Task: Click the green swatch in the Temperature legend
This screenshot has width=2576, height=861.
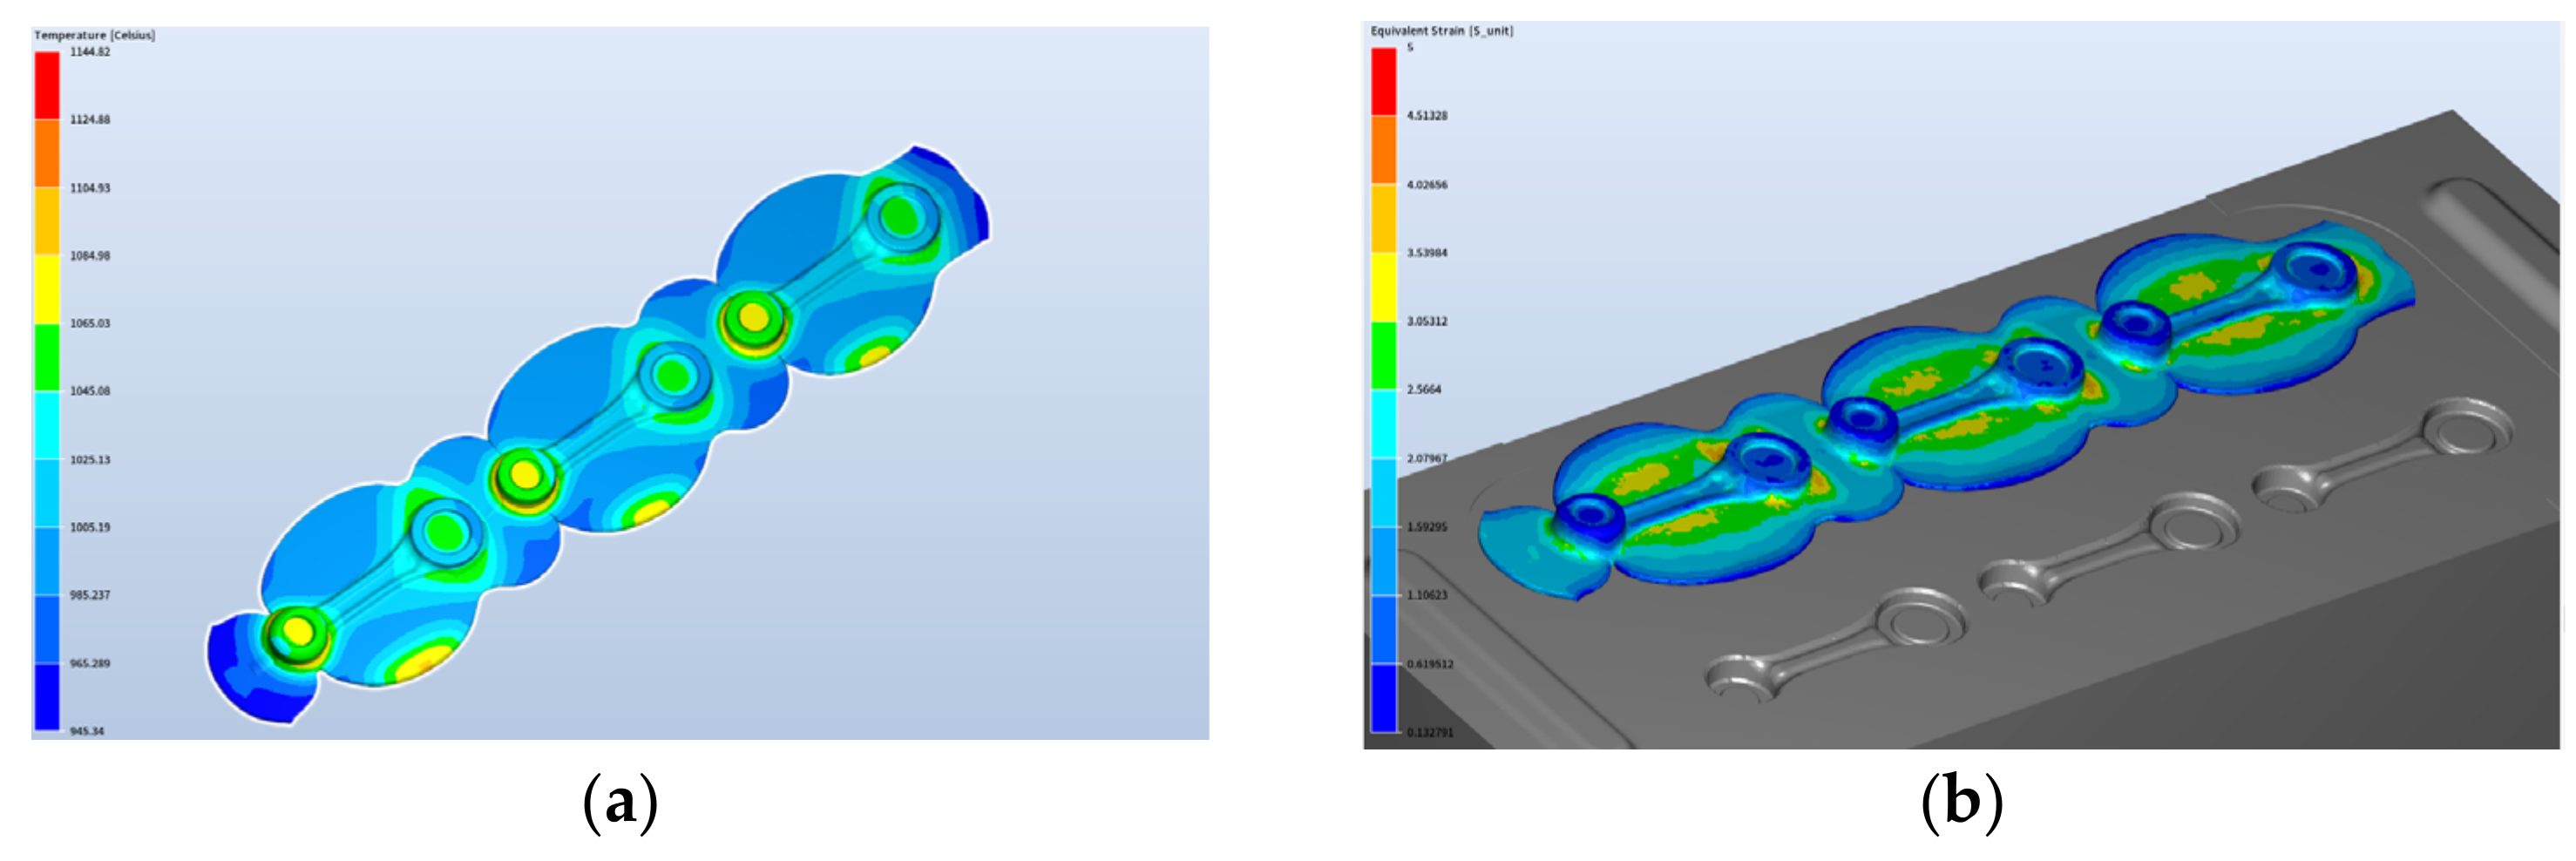Action: coord(47,357)
